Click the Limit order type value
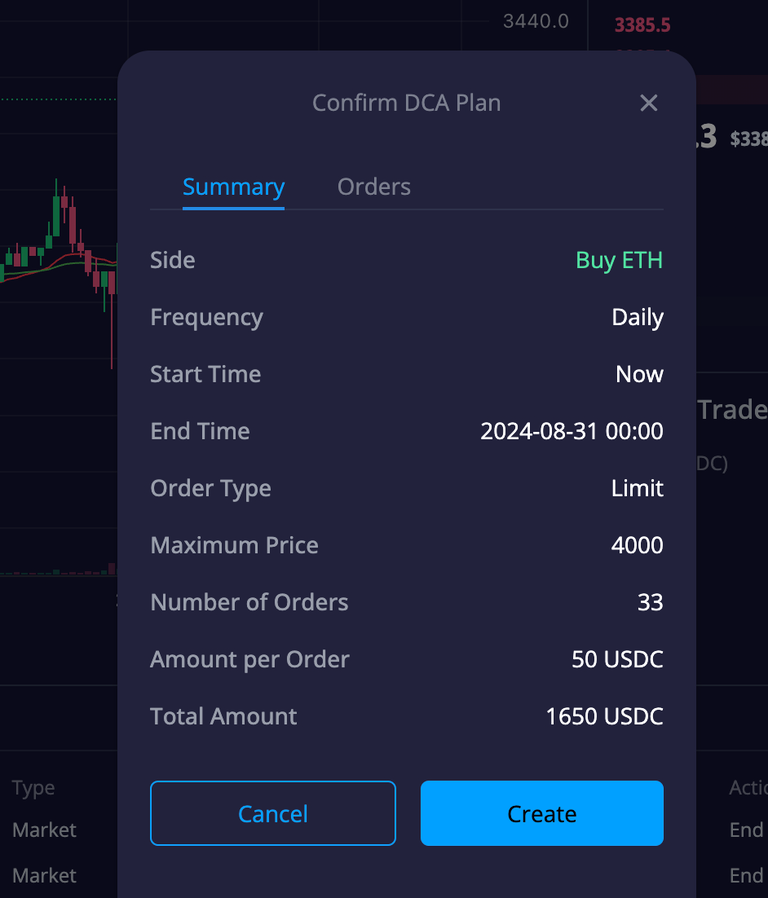The width and height of the screenshot is (768, 898). (x=637, y=489)
